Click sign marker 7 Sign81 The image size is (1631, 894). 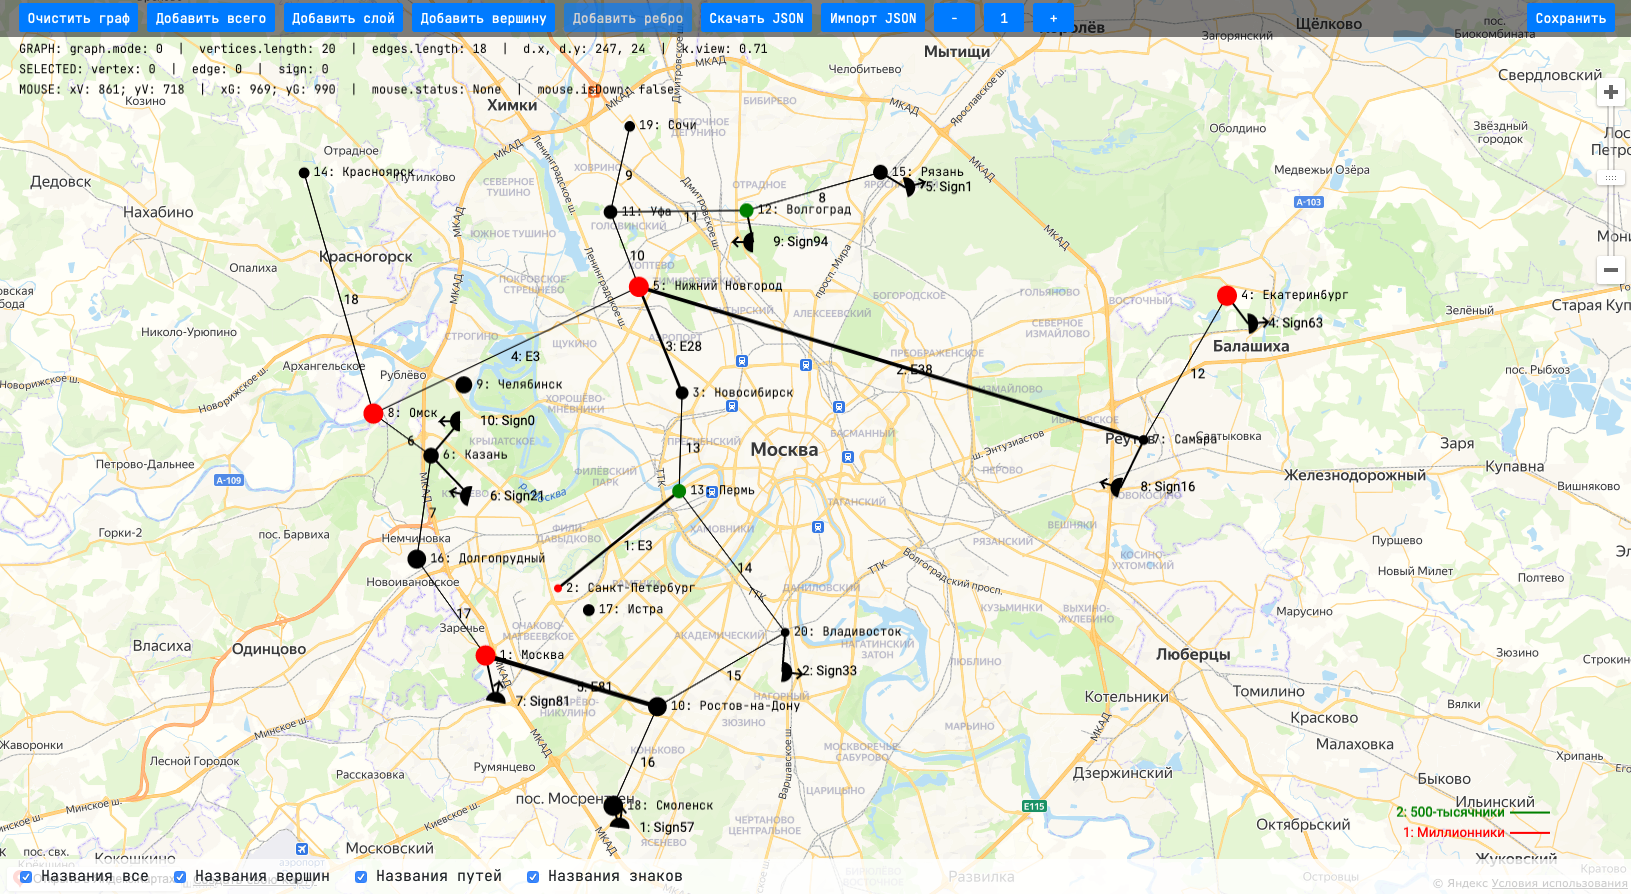[496, 697]
